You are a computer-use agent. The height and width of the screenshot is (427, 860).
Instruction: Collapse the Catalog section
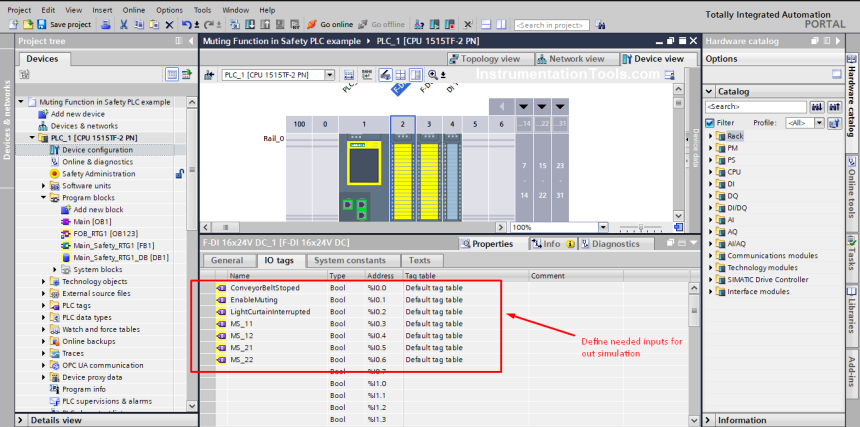point(710,92)
